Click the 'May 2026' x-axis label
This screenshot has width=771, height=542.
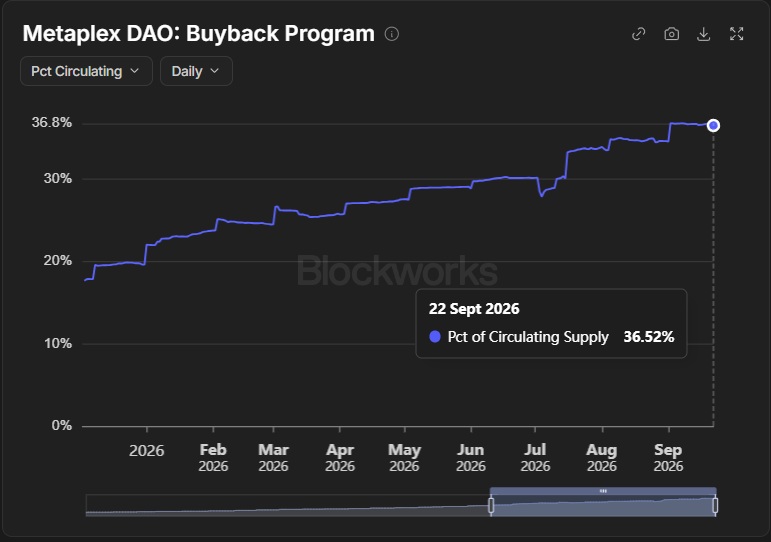(404, 457)
